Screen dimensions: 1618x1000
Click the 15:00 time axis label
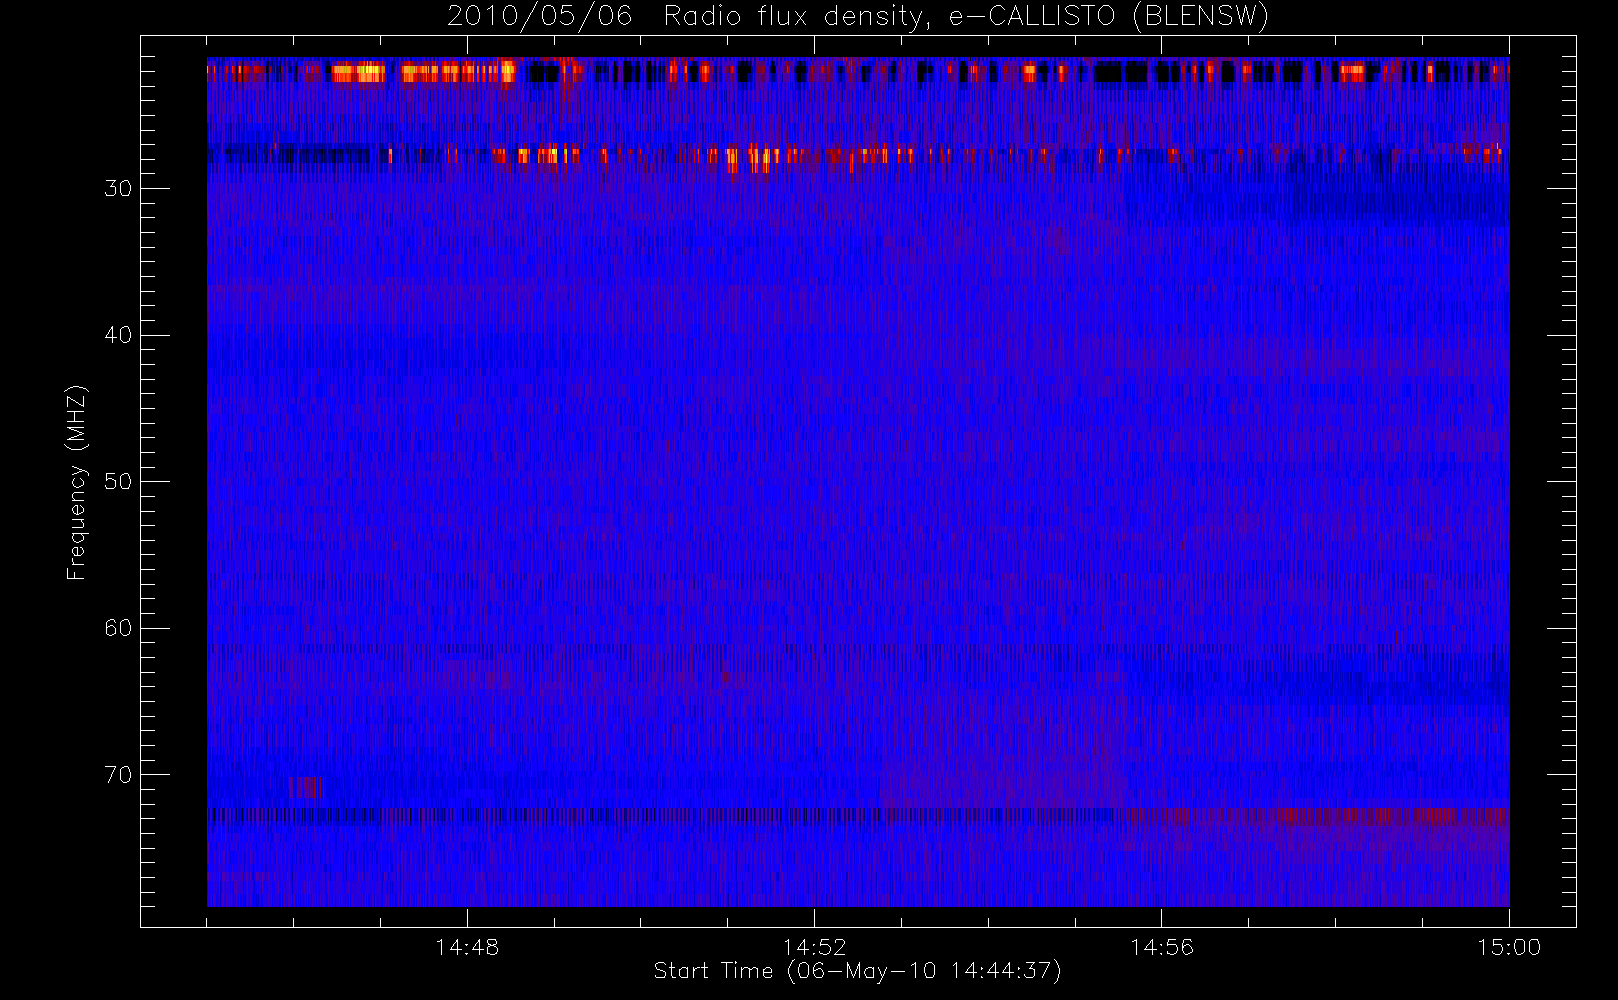tap(1508, 946)
